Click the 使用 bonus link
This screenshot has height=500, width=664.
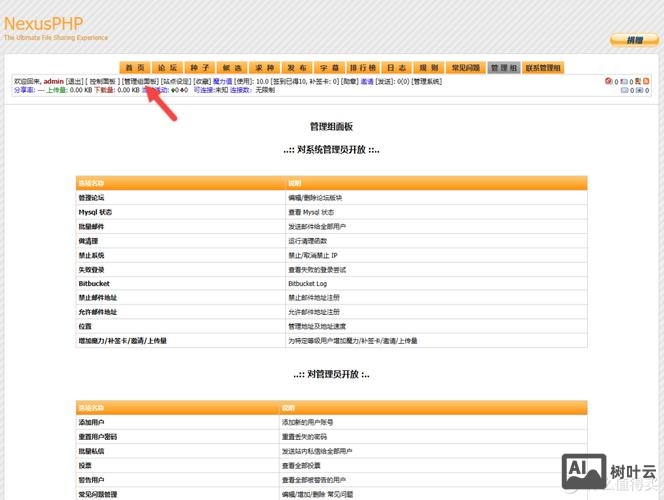point(243,81)
